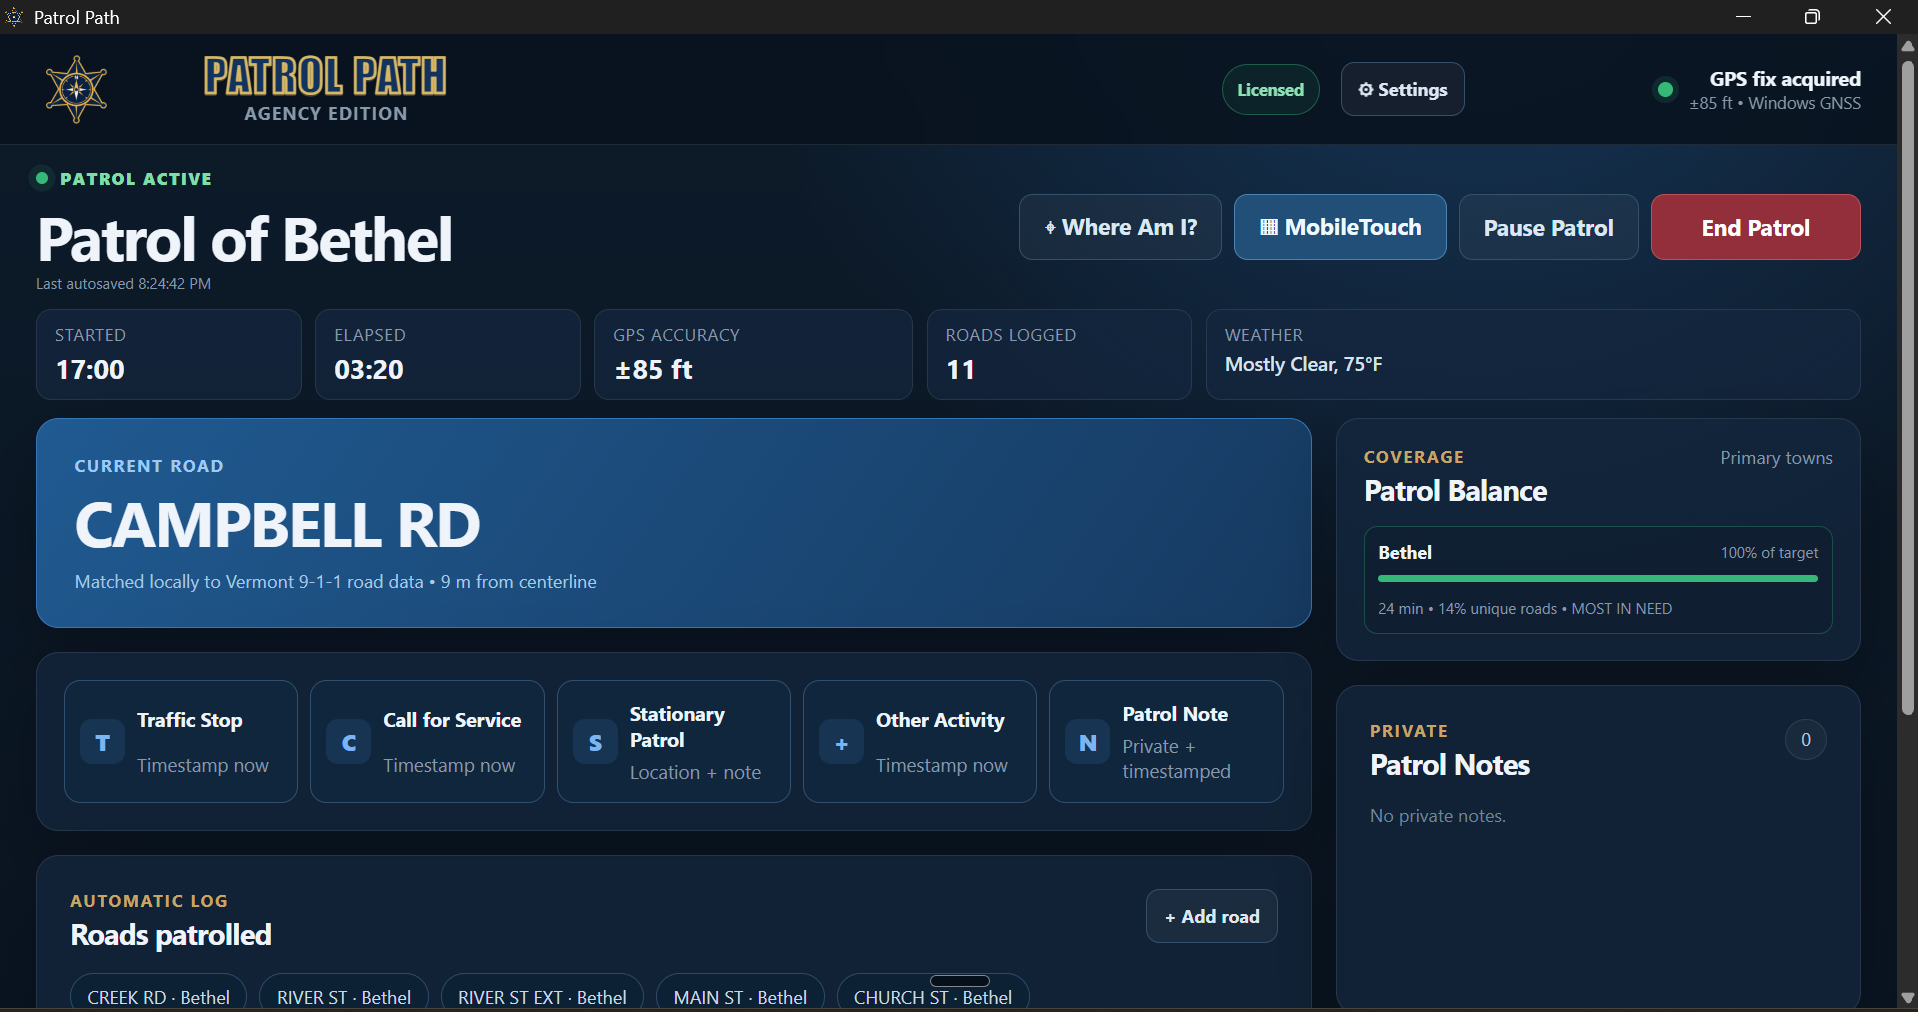The height and width of the screenshot is (1012, 1918).
Task: Click the Traffic Stop T icon
Action: [102, 743]
